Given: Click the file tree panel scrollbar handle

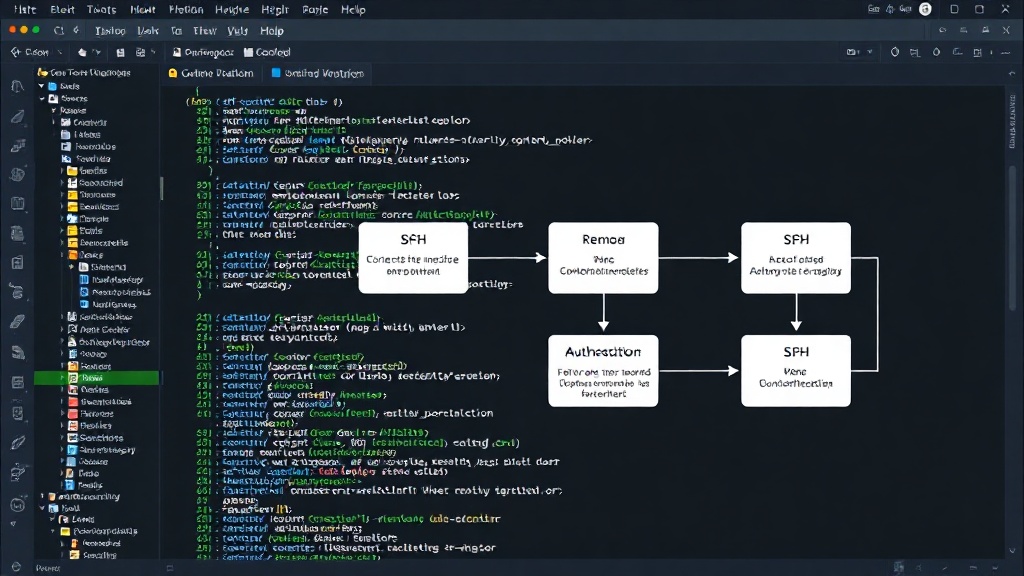Looking at the screenshot, I should point(161,188).
